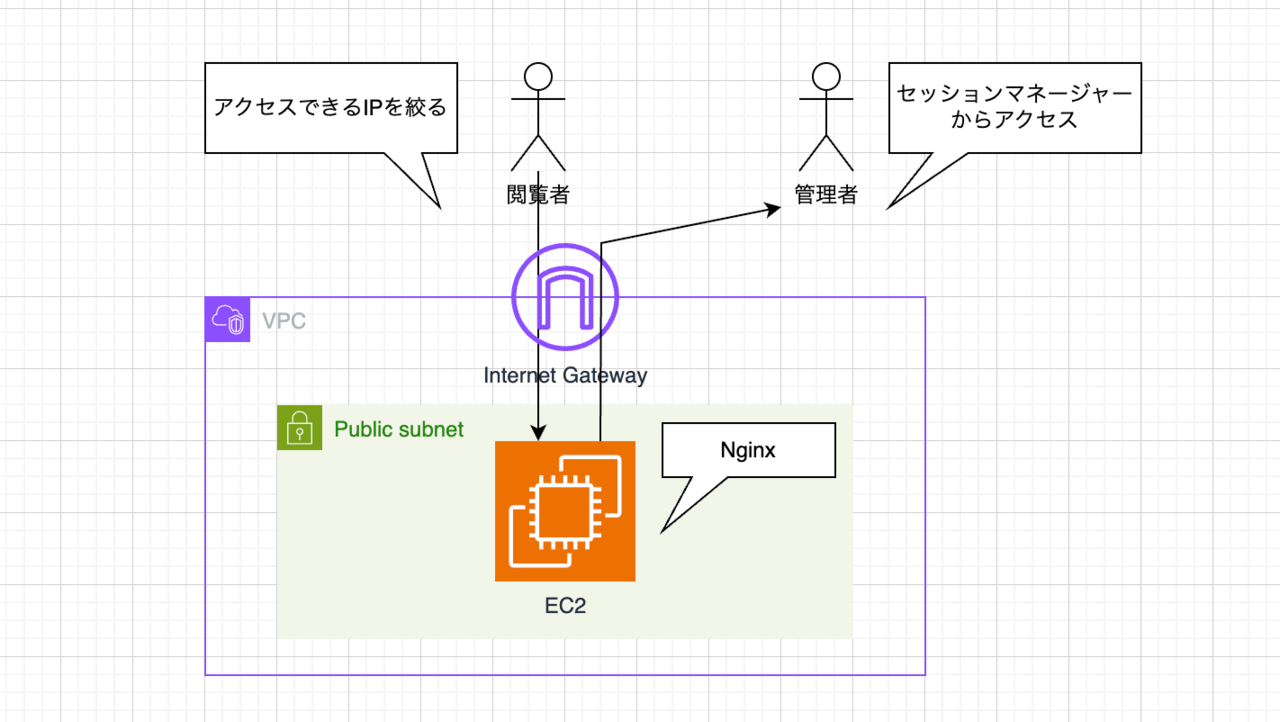Click the "Internet Gateway" label text
Screen dimensions: 1280x722
coord(565,376)
